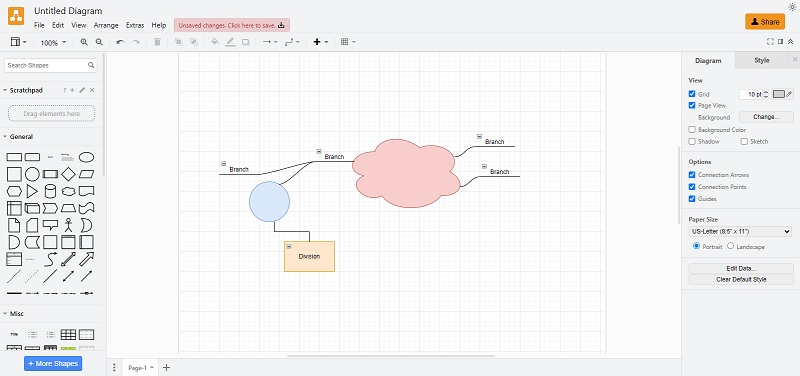Screen dimensions: 800x376
Task: Open the table dropdown in toolbar
Action: point(348,42)
